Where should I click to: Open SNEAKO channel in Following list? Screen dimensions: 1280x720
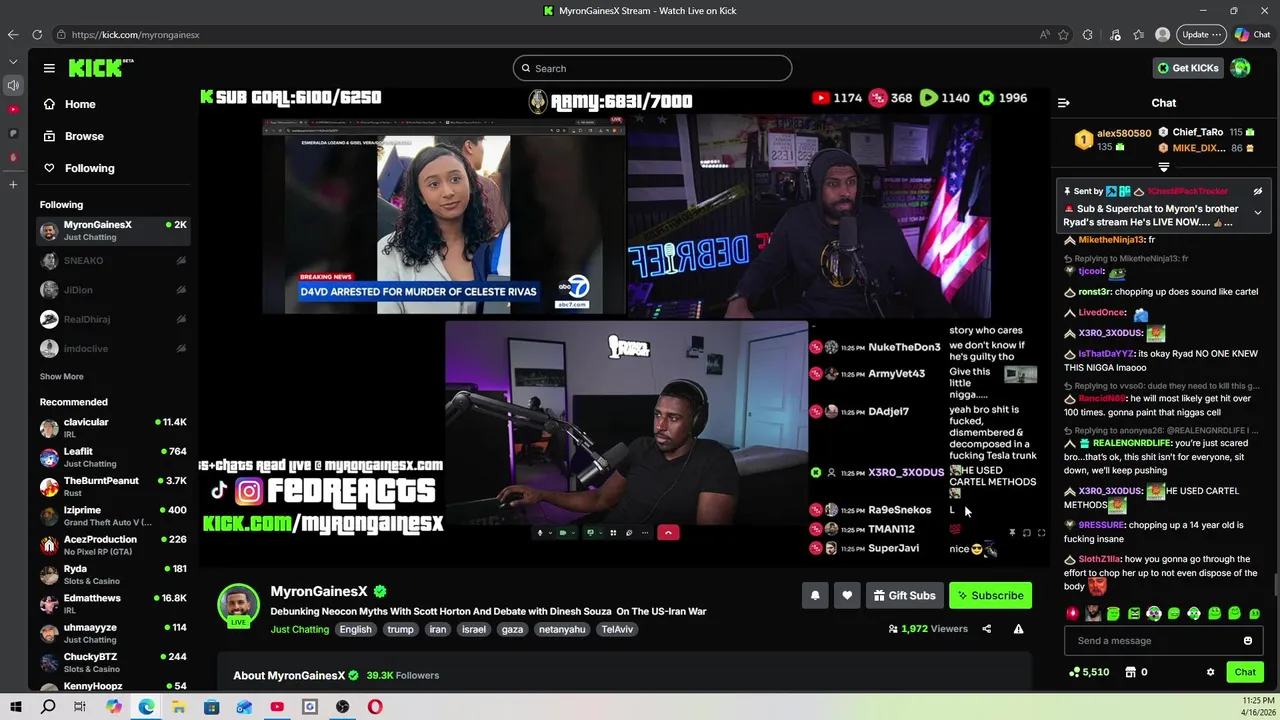pyautogui.click(x=113, y=261)
